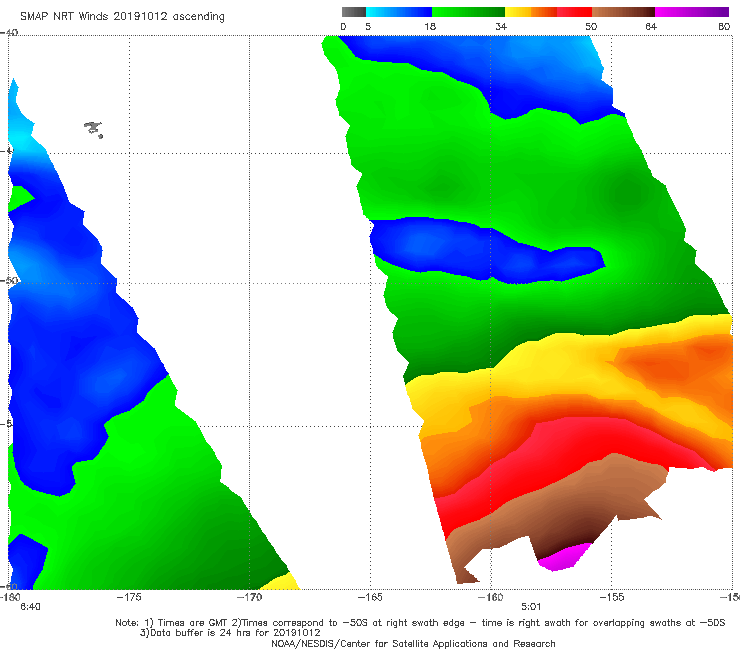Click the 6:40 swath time label
This screenshot has height=650, width=740.
point(30,607)
